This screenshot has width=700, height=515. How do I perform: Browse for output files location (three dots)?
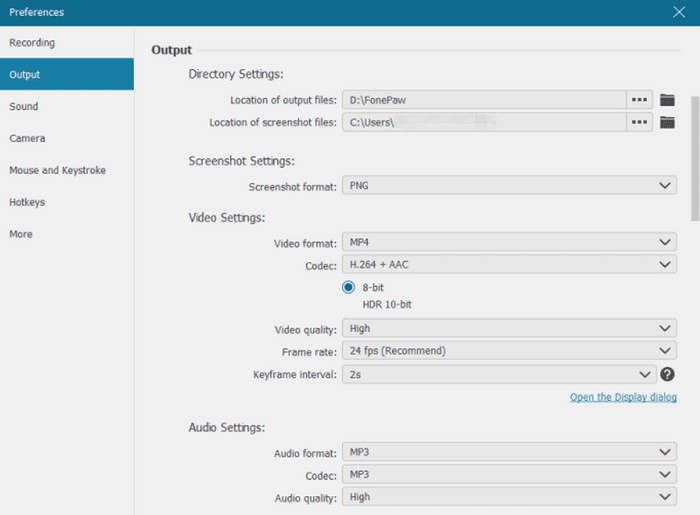(x=639, y=100)
